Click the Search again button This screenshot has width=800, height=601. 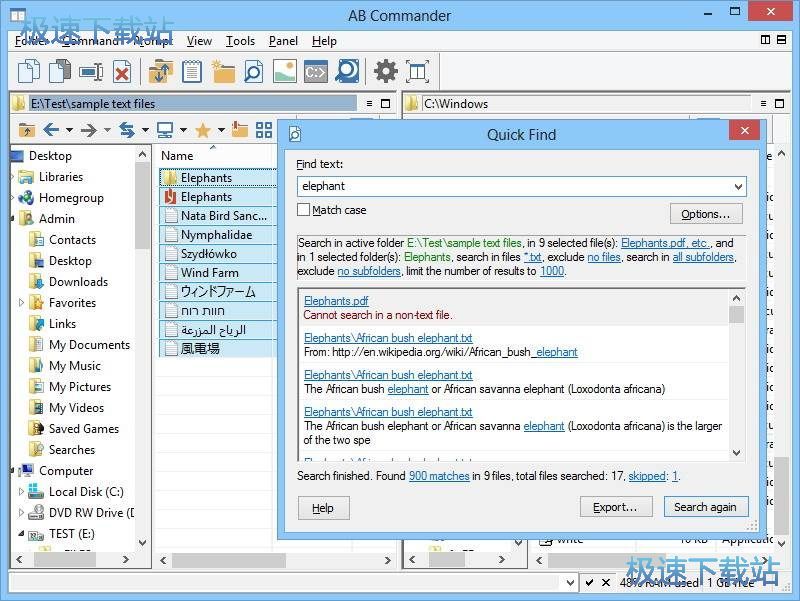pyautogui.click(x=705, y=507)
